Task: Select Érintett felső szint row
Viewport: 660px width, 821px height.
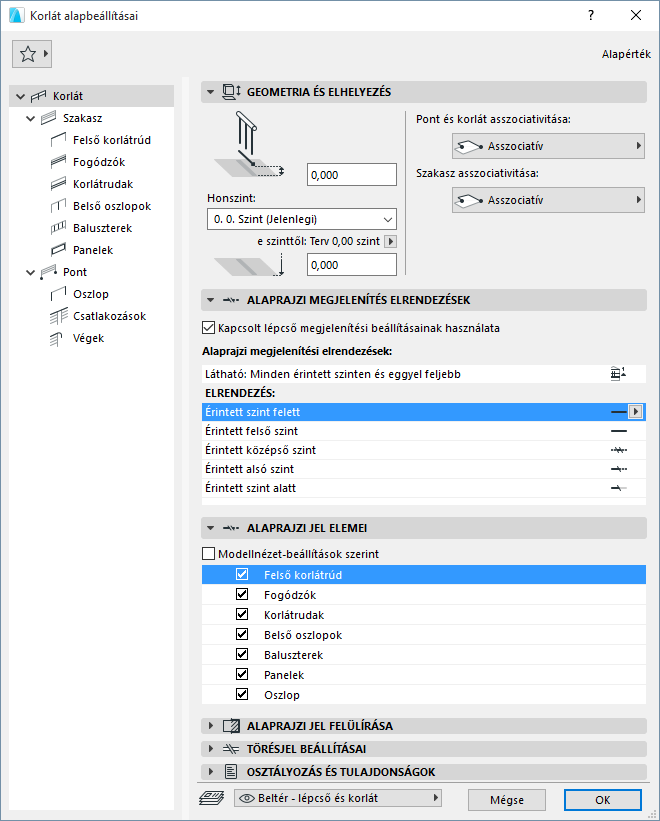Action: (x=423, y=431)
